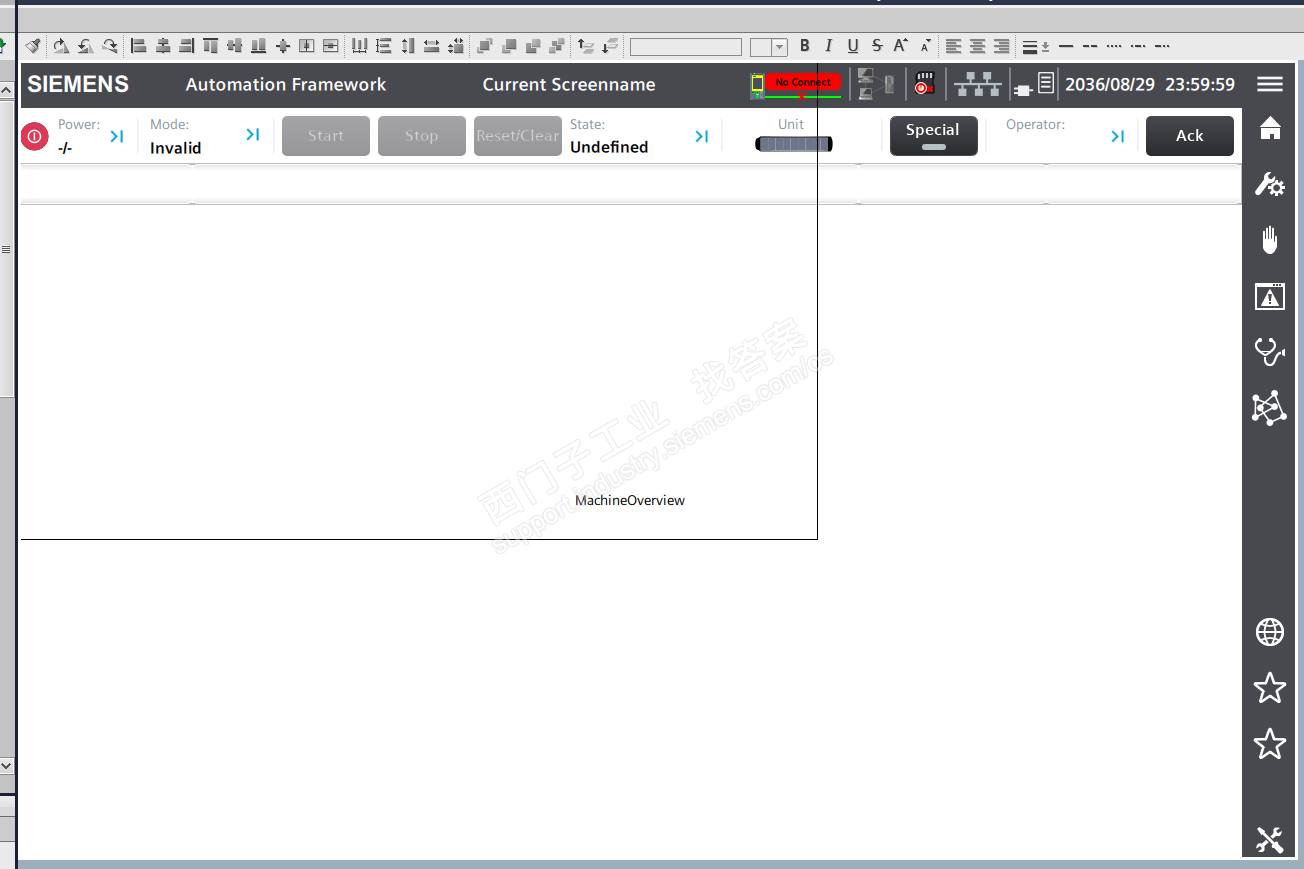Open alarm warning screen in sidebar

[x=1270, y=296]
